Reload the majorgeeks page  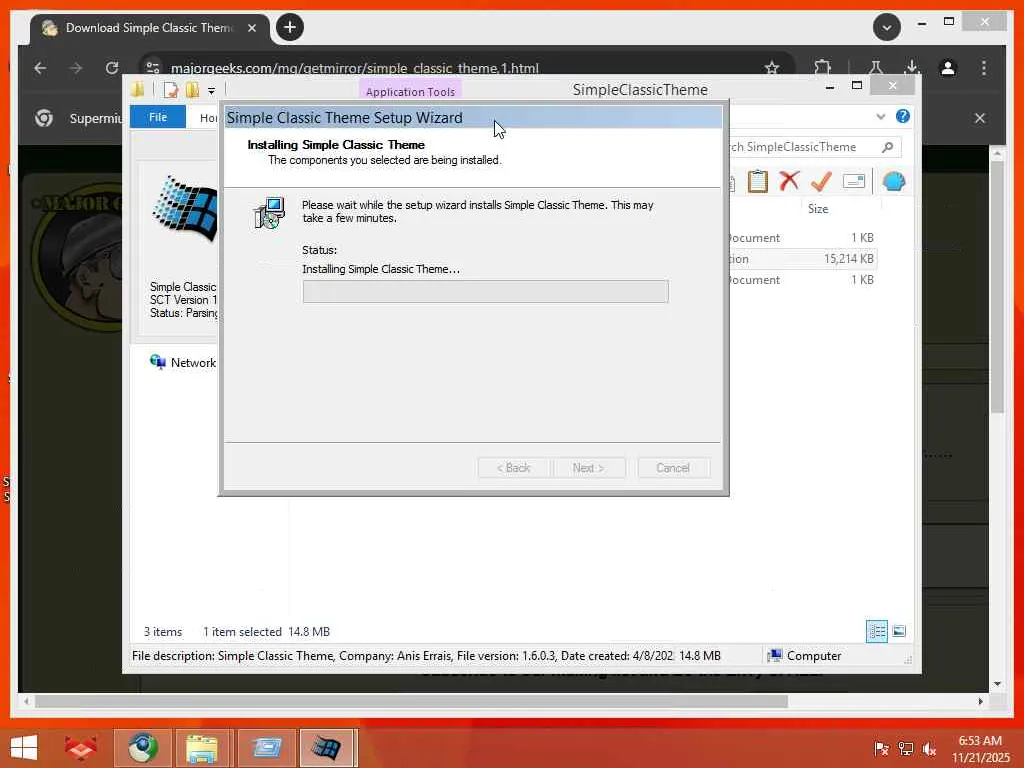click(112, 68)
